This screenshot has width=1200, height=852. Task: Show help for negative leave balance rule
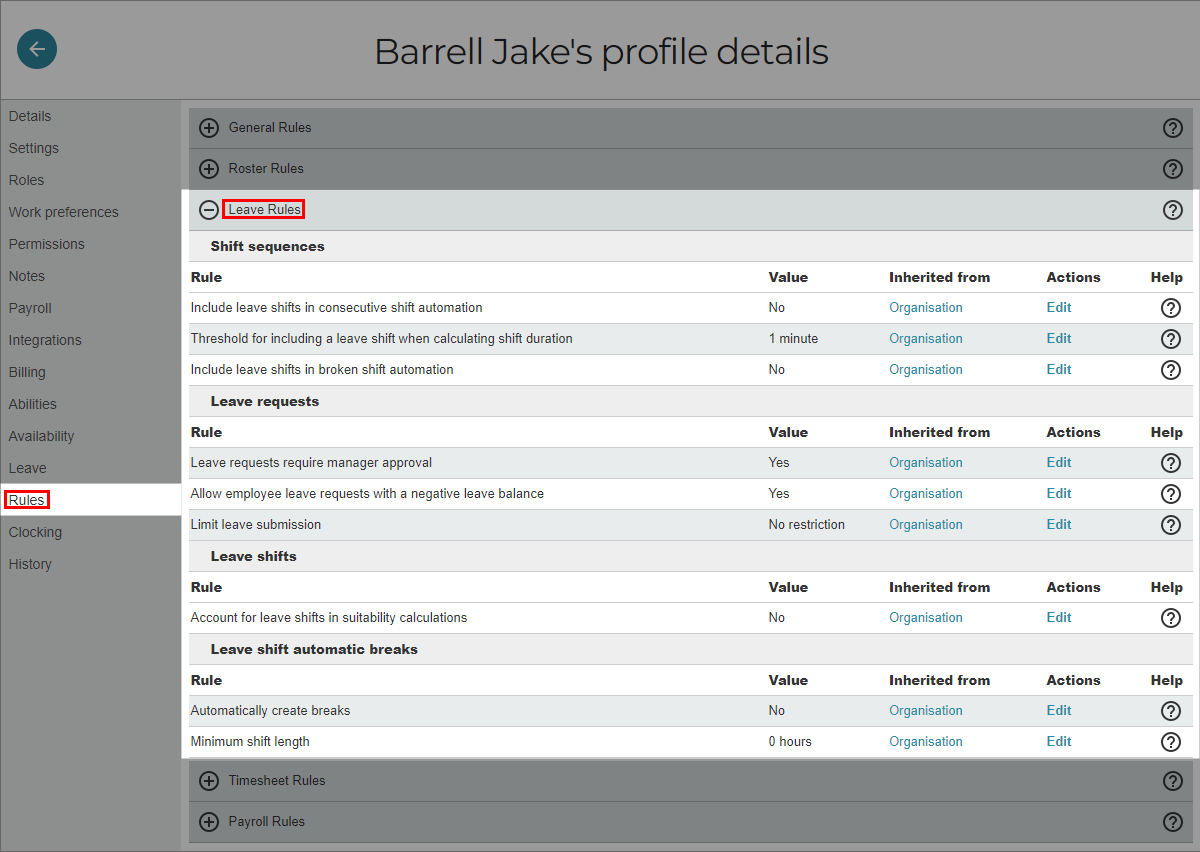[x=1171, y=494]
